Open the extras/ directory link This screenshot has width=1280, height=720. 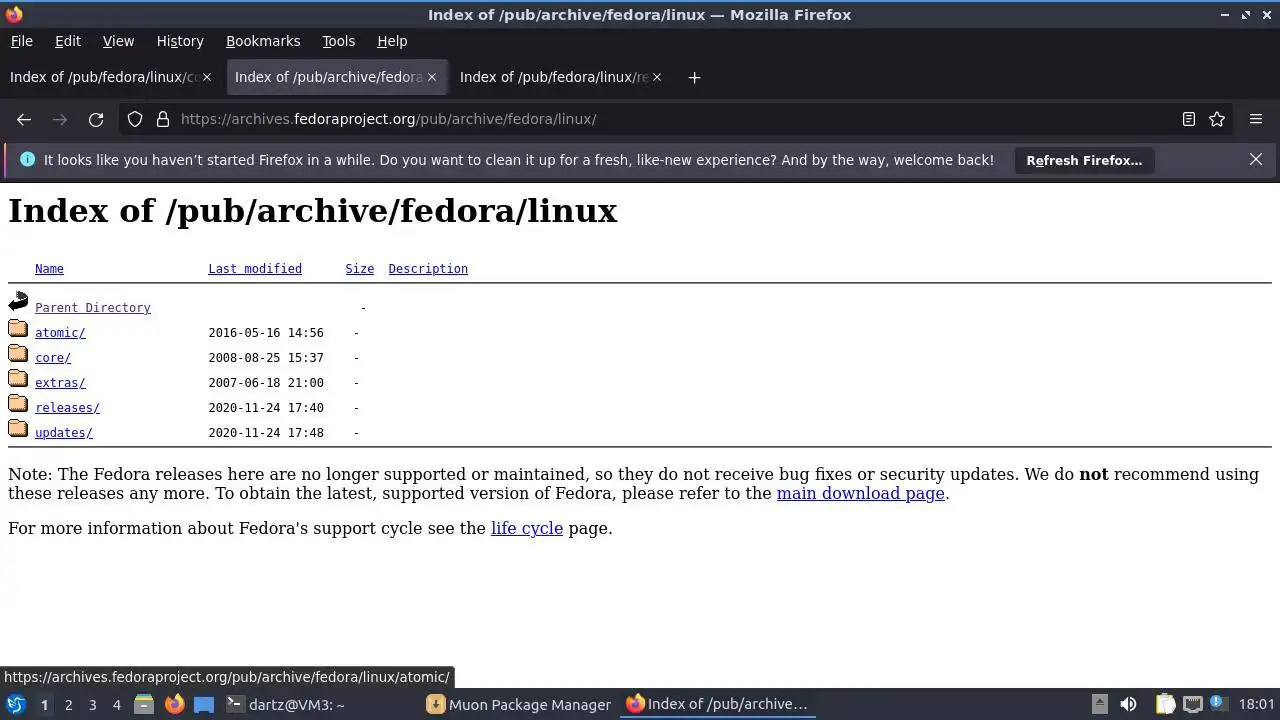60,383
